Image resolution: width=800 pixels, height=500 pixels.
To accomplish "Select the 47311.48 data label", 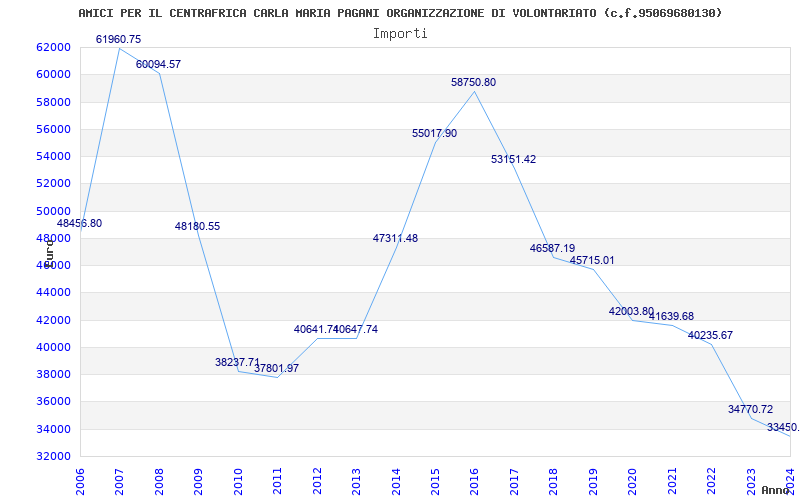I will point(395,238).
